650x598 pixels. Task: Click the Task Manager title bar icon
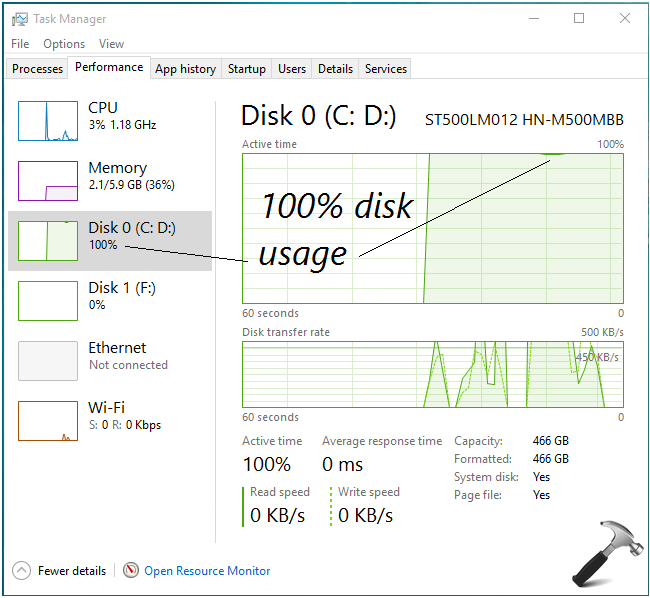click(x=19, y=19)
